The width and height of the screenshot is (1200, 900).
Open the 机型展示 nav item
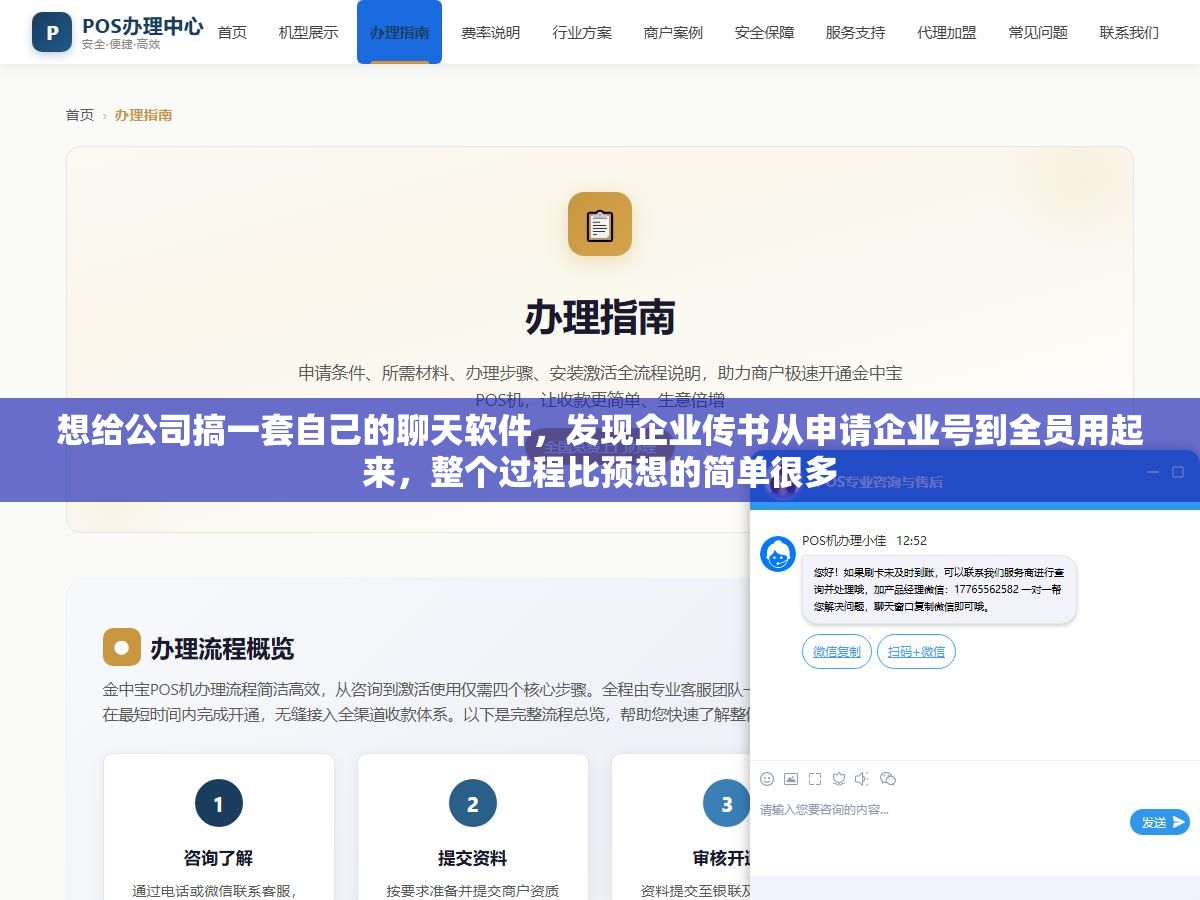click(308, 32)
